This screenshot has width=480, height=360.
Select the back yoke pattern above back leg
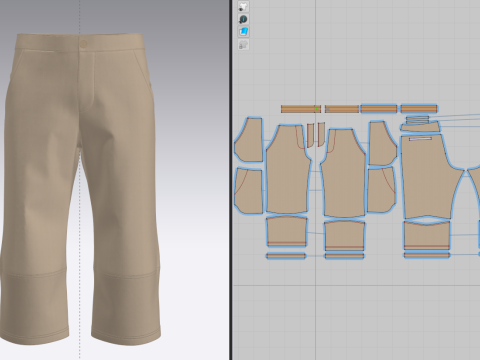[420, 127]
